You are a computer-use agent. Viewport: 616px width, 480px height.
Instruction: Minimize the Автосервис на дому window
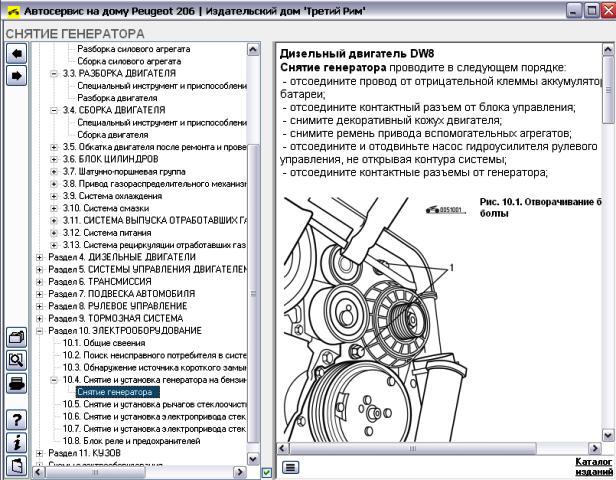[x=574, y=11]
